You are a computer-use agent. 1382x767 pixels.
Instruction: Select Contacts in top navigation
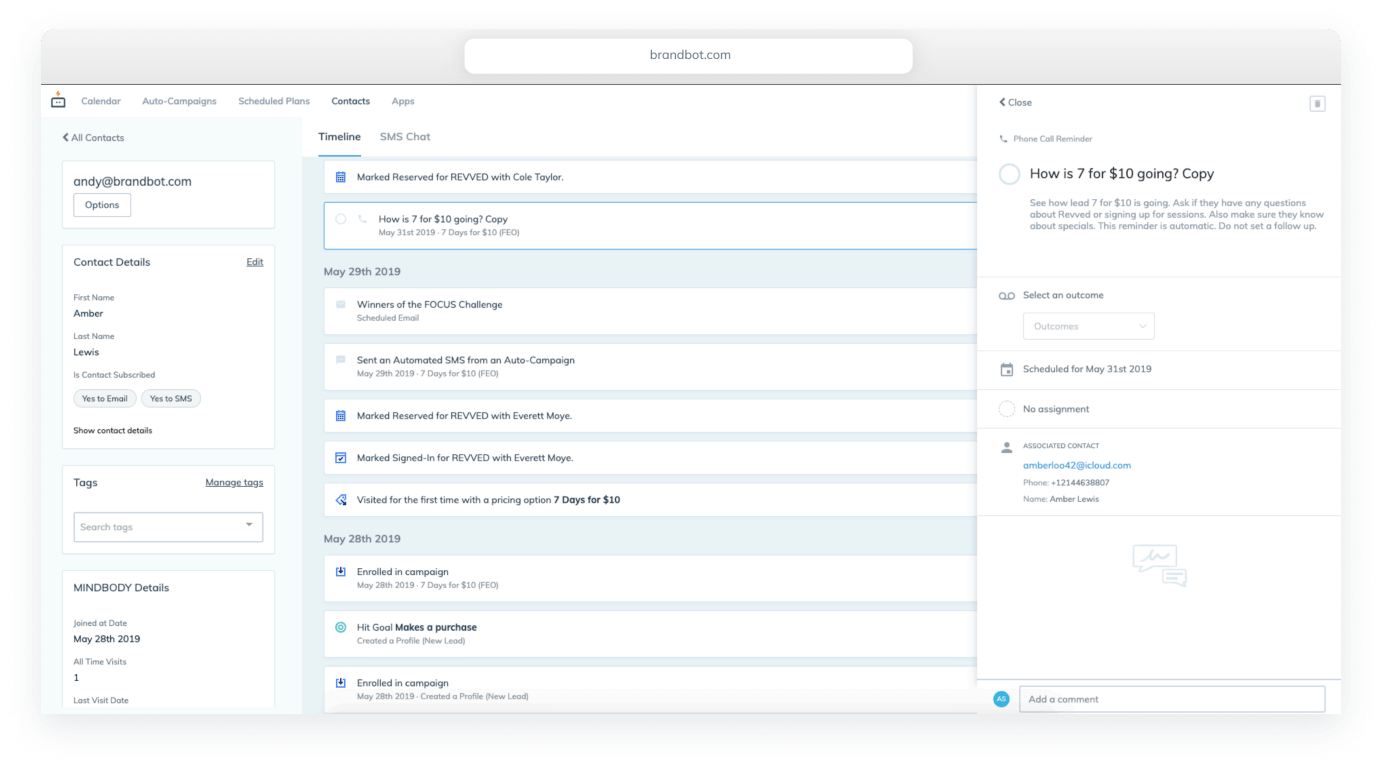tap(351, 101)
